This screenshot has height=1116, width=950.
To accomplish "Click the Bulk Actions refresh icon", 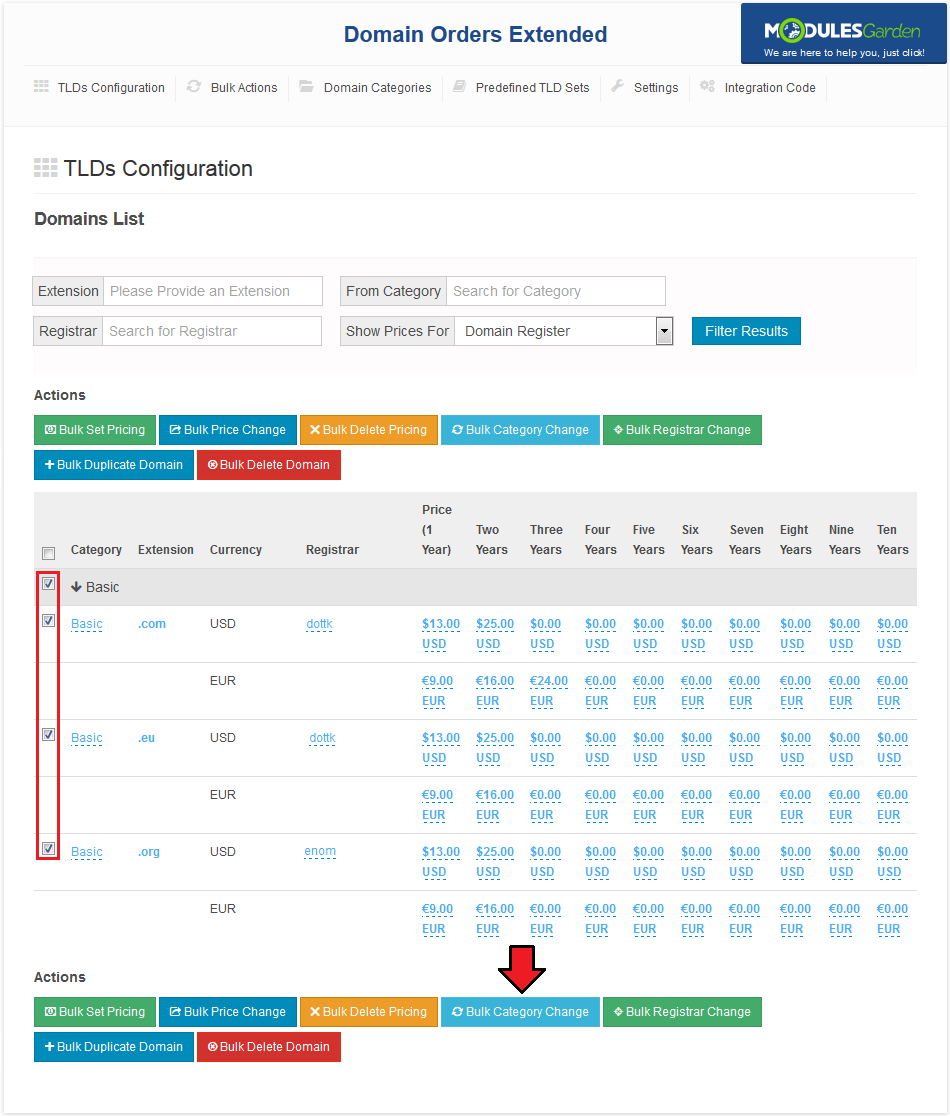I will [194, 87].
